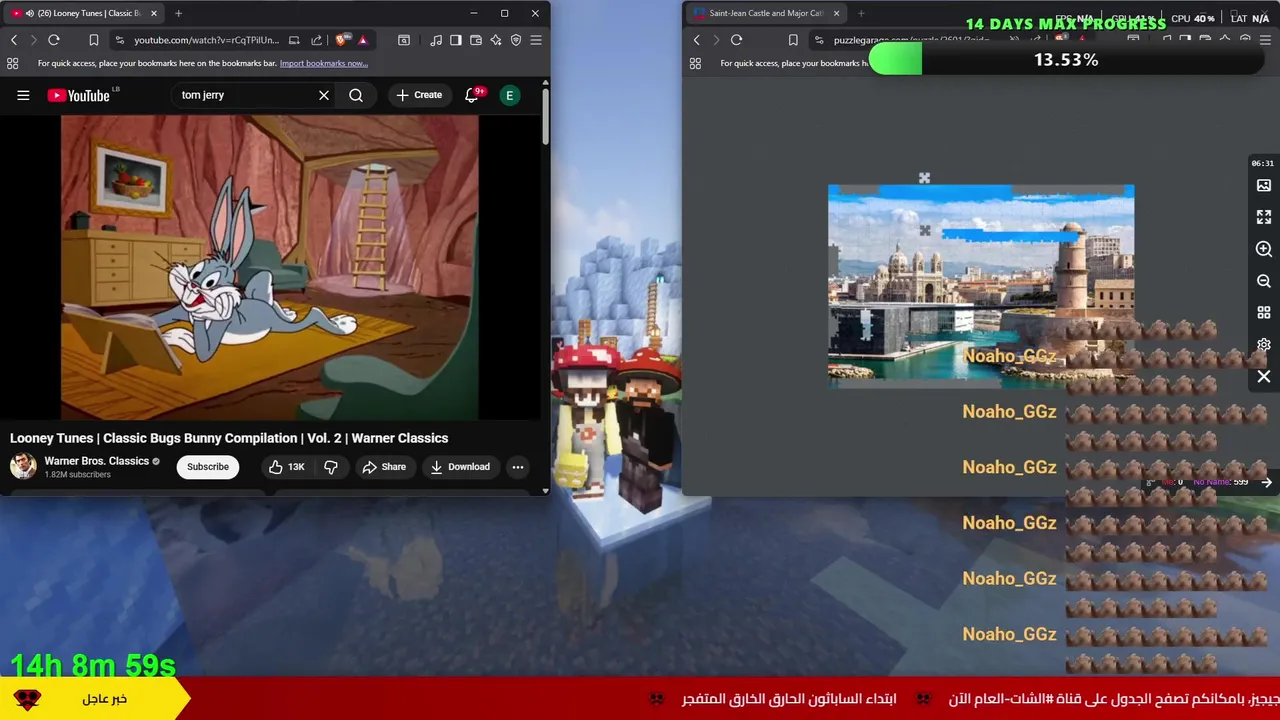Open puzzle settings gear
This screenshot has width=1280, height=720.
[1264, 345]
